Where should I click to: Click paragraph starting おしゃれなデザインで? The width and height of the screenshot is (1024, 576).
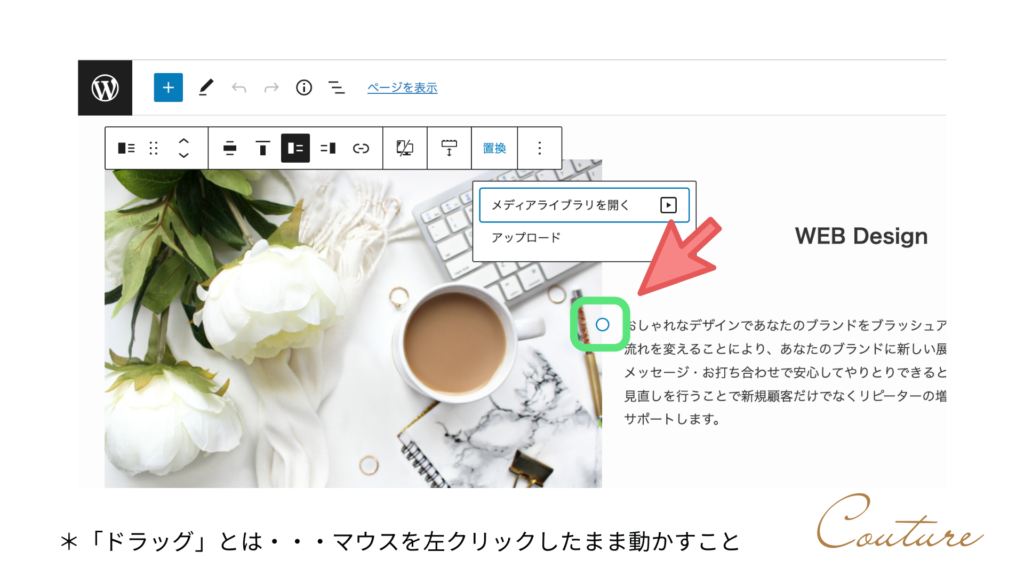tap(785, 372)
